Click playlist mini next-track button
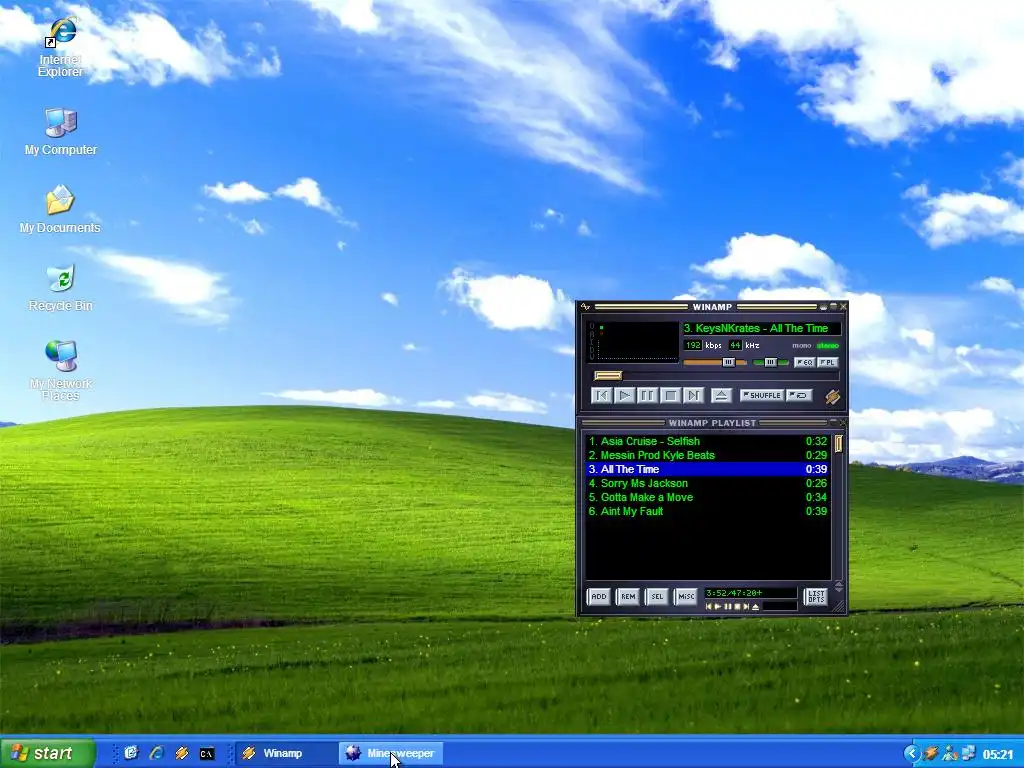Screen dimensions: 1024x768 746,607
